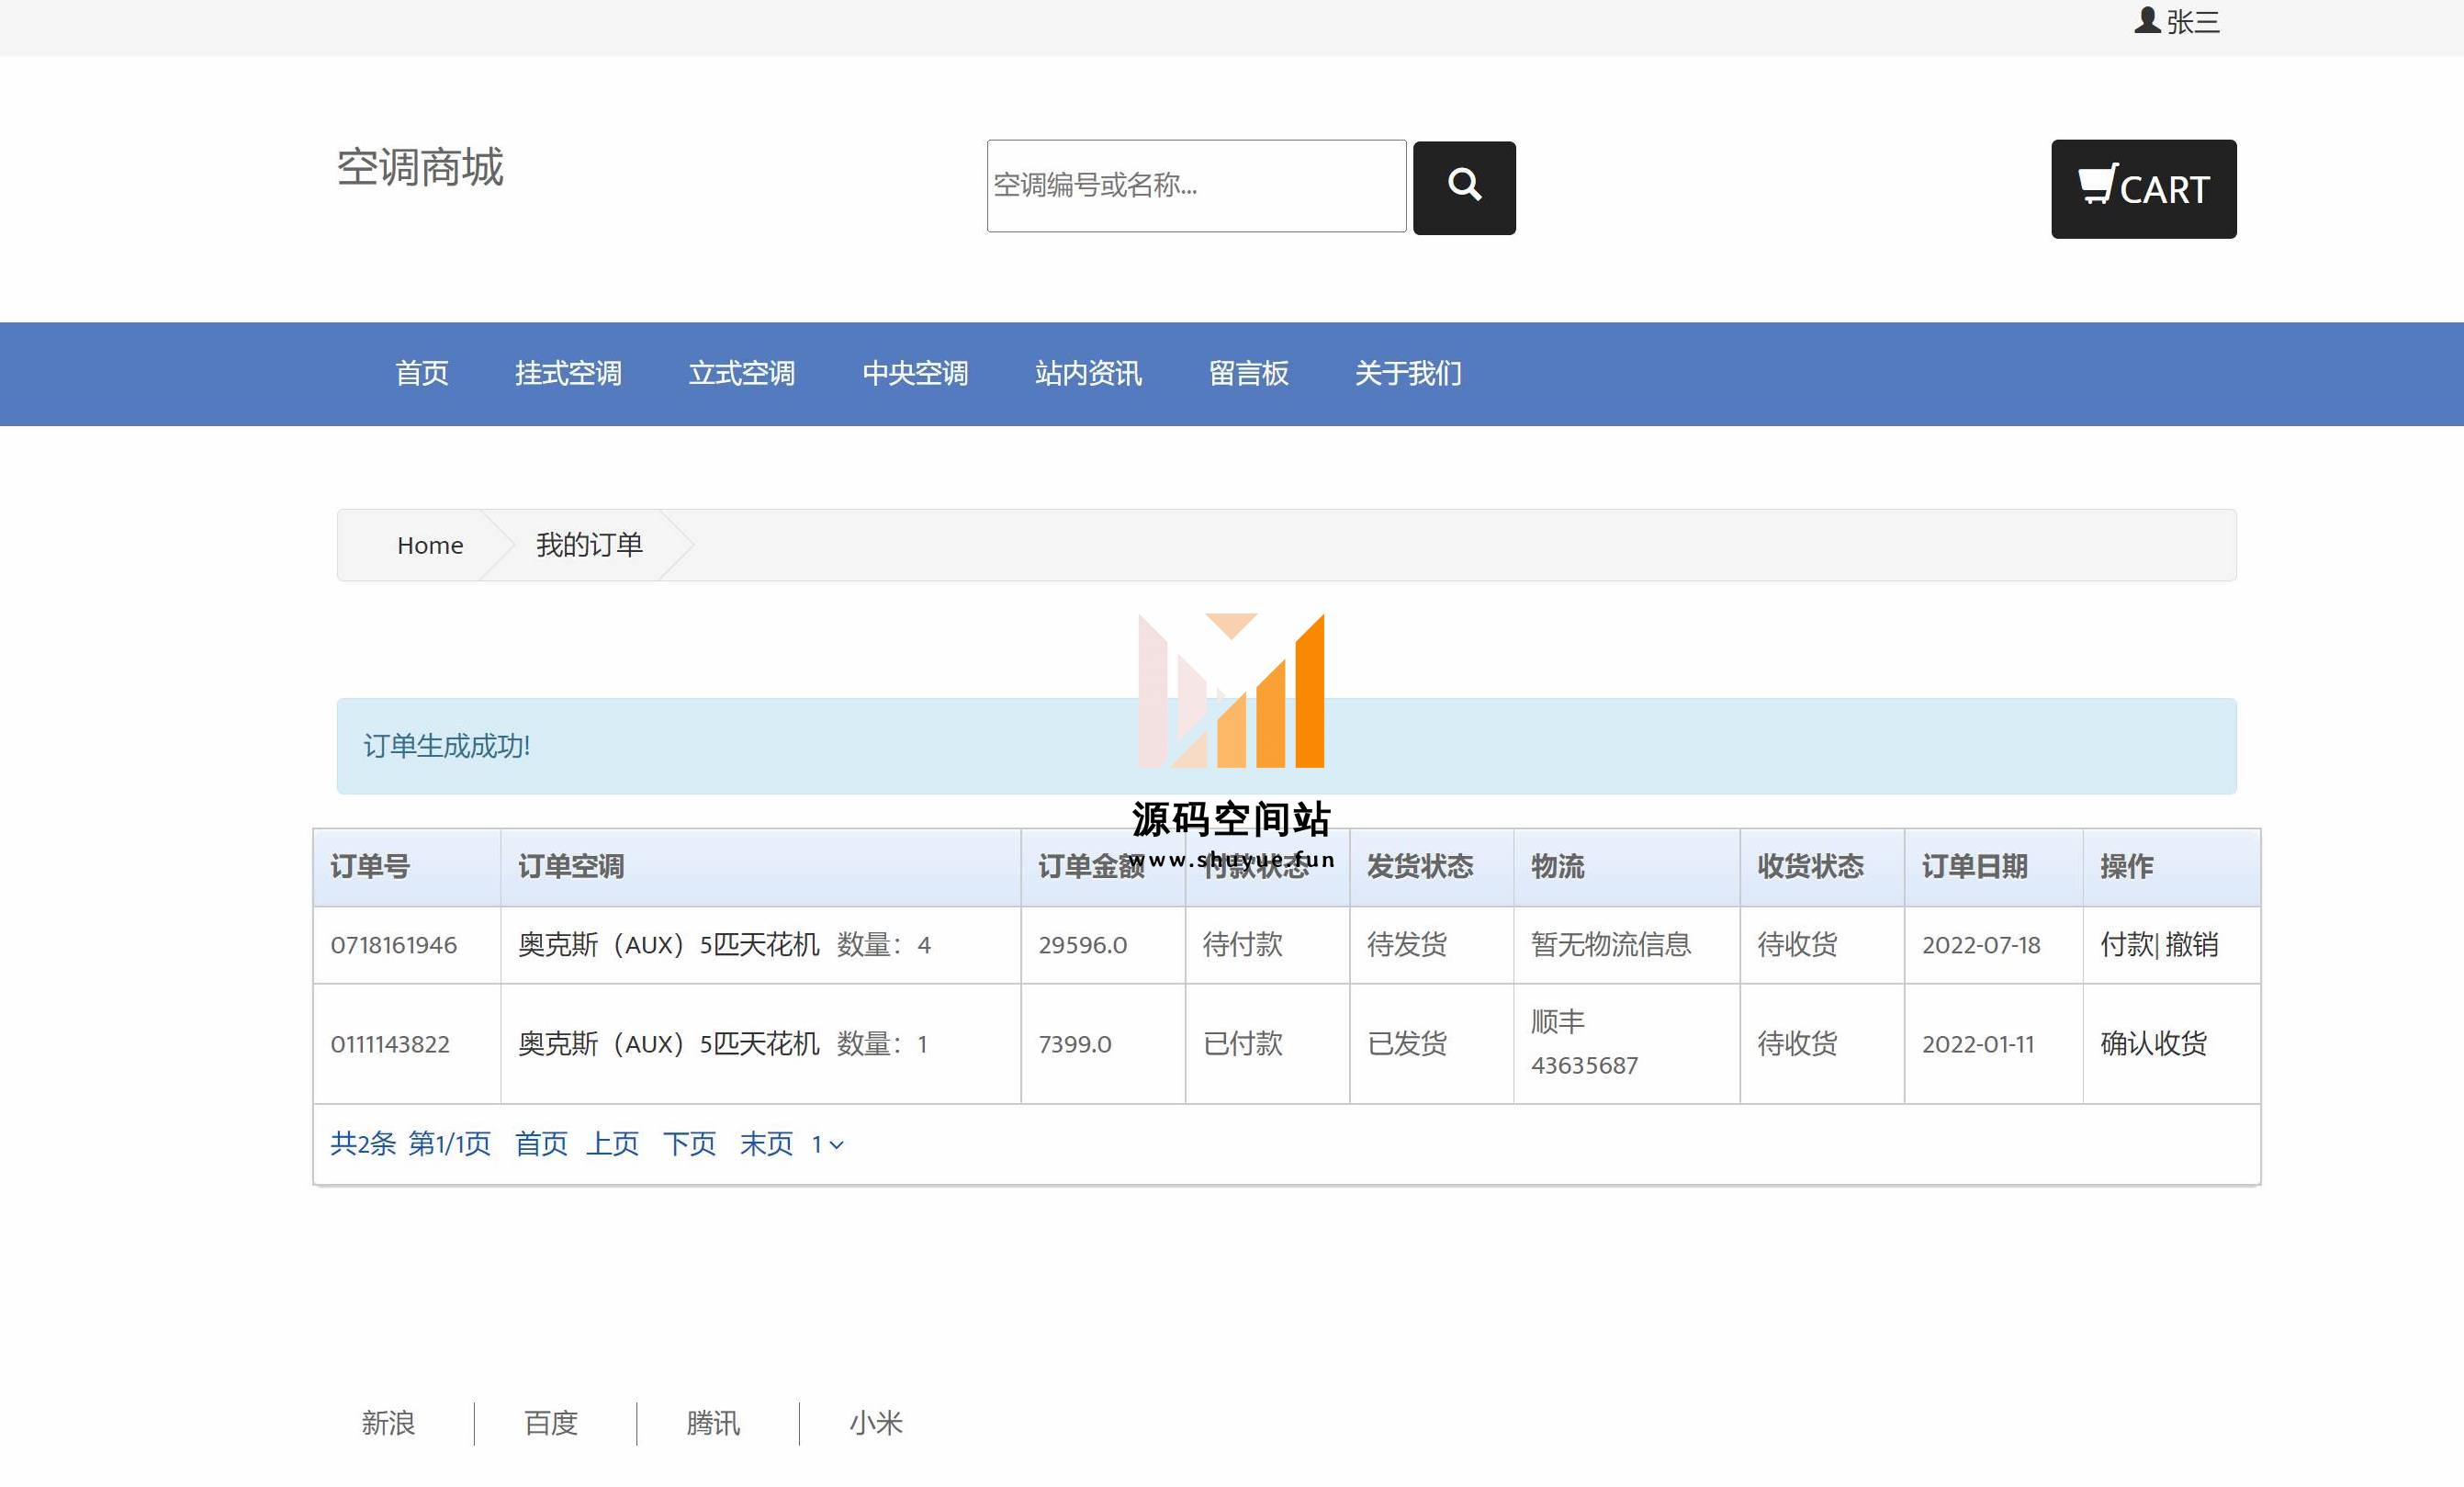Viewport: 2464px width, 1487px height.
Task: Click 付款 for order 0718161946
Action: (2126, 944)
